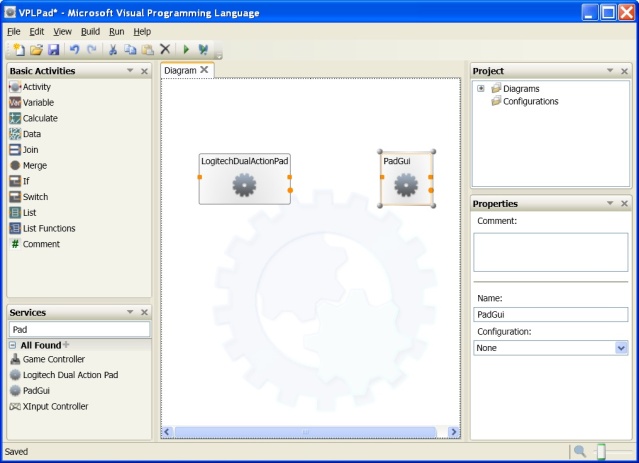Click the Undo arrow icon
Image resolution: width=639 pixels, height=463 pixels.
74,49
